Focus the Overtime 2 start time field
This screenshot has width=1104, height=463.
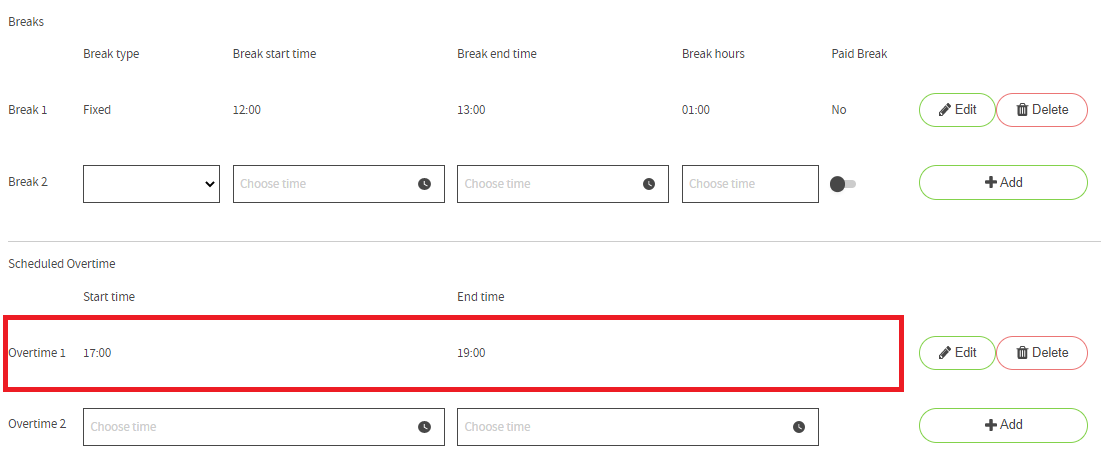tap(264, 426)
